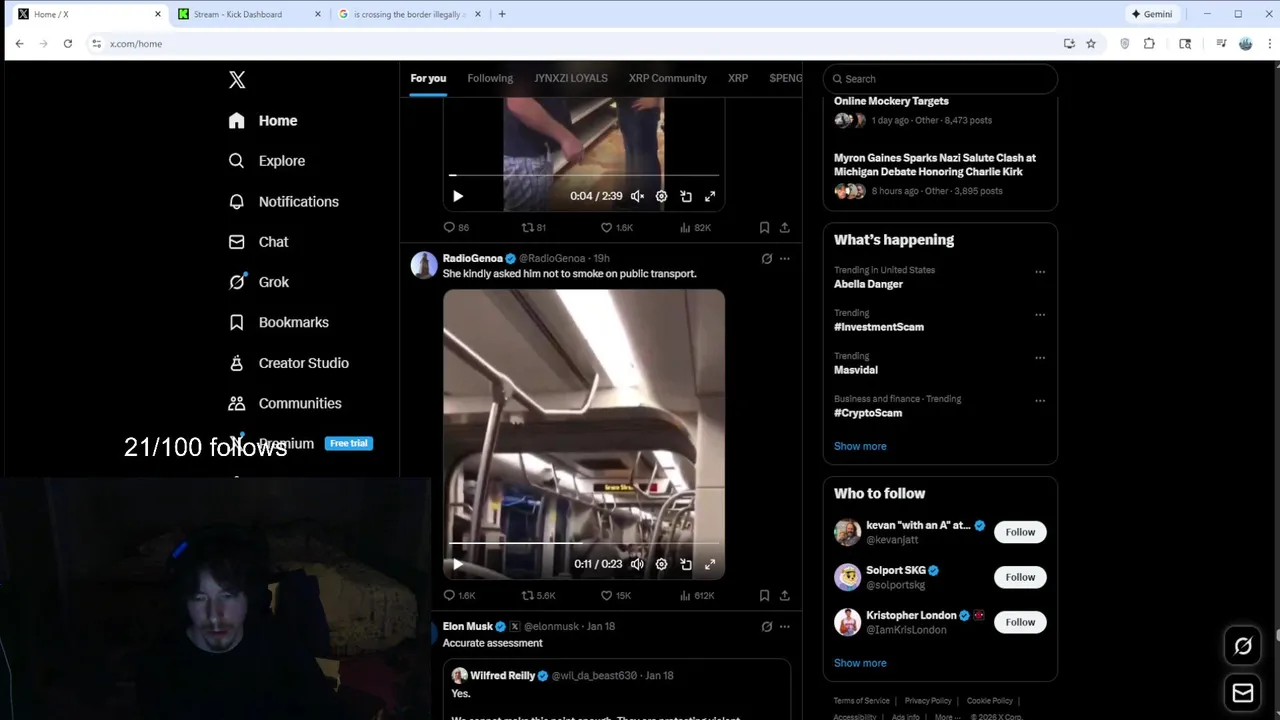Switch to Stream - Kick Dashboard browser tab

pyautogui.click(x=248, y=14)
